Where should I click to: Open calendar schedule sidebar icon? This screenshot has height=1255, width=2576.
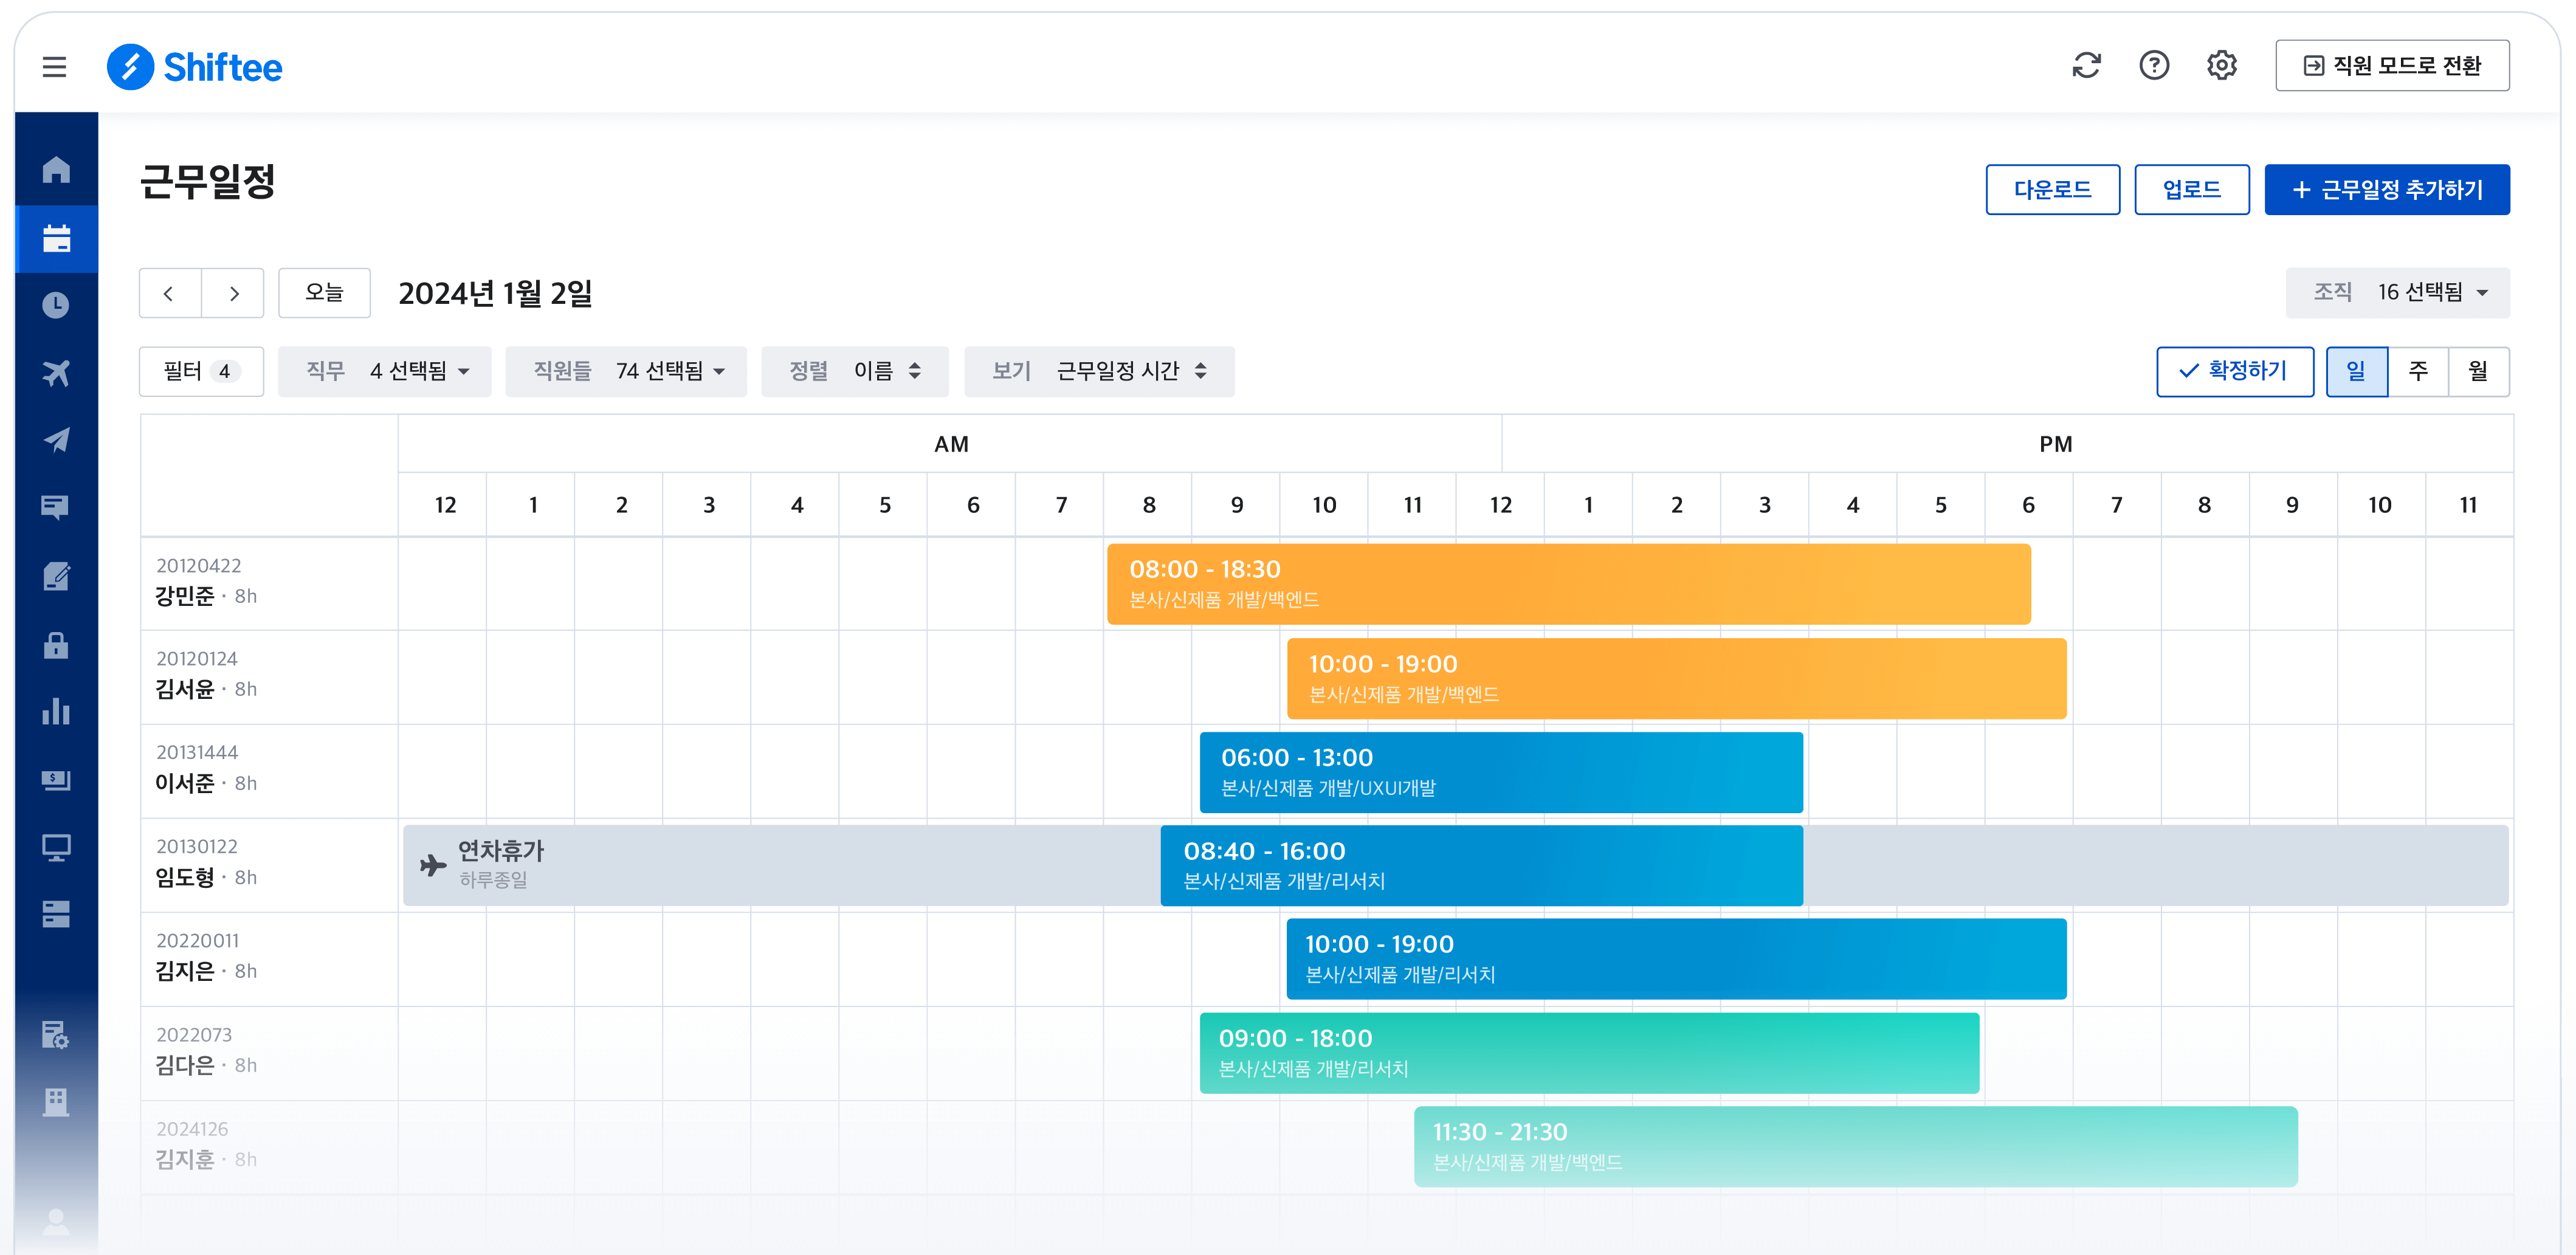tap(56, 238)
